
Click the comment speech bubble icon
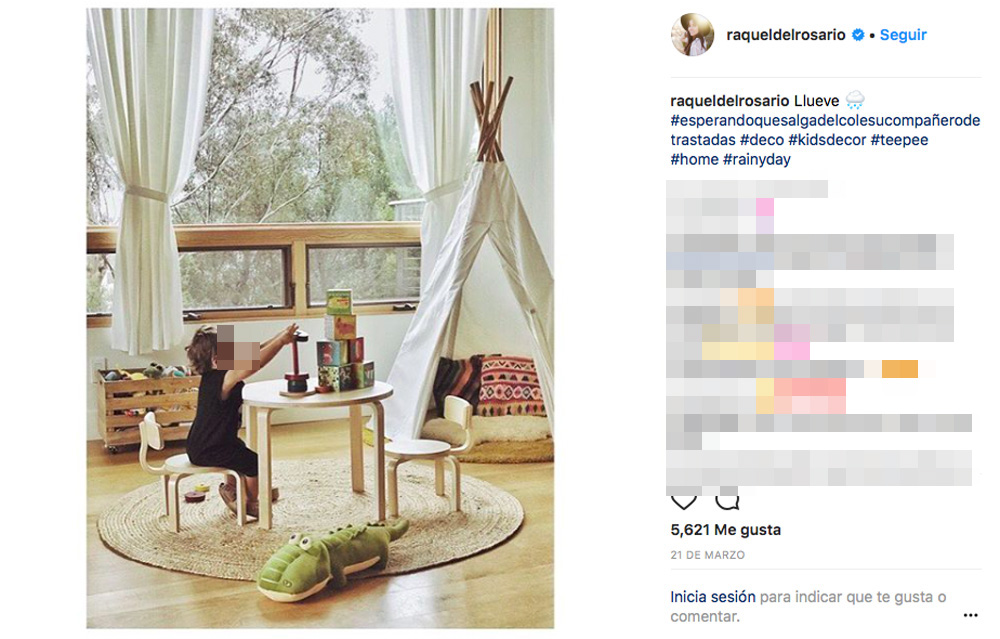[x=727, y=502]
